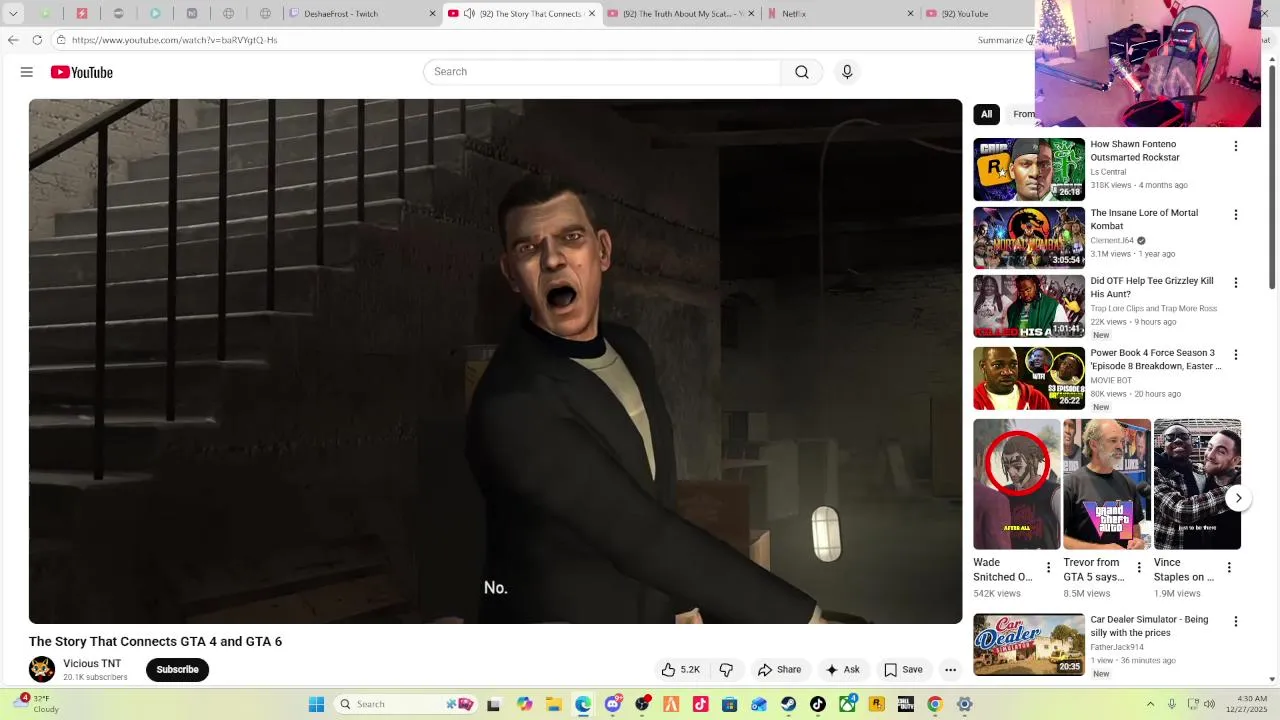
Task: Open Google Chrome from taskbar
Action: pyautogui.click(x=935, y=704)
